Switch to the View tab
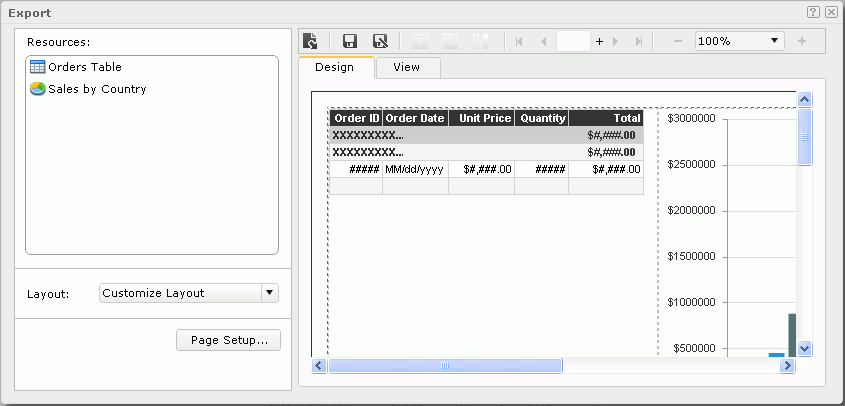This screenshot has height=406, width=845. pos(406,67)
